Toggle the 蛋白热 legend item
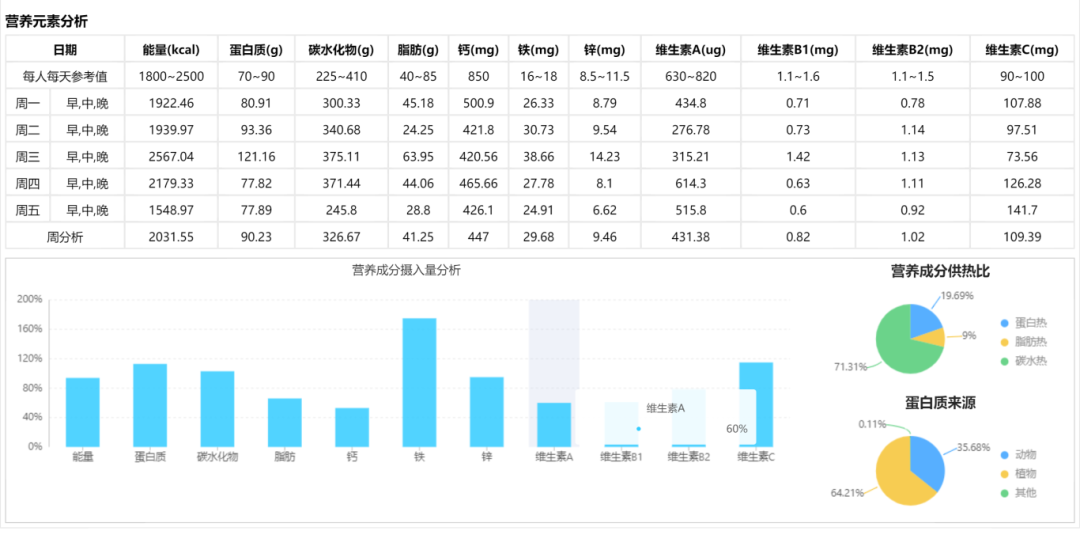 (1024, 322)
